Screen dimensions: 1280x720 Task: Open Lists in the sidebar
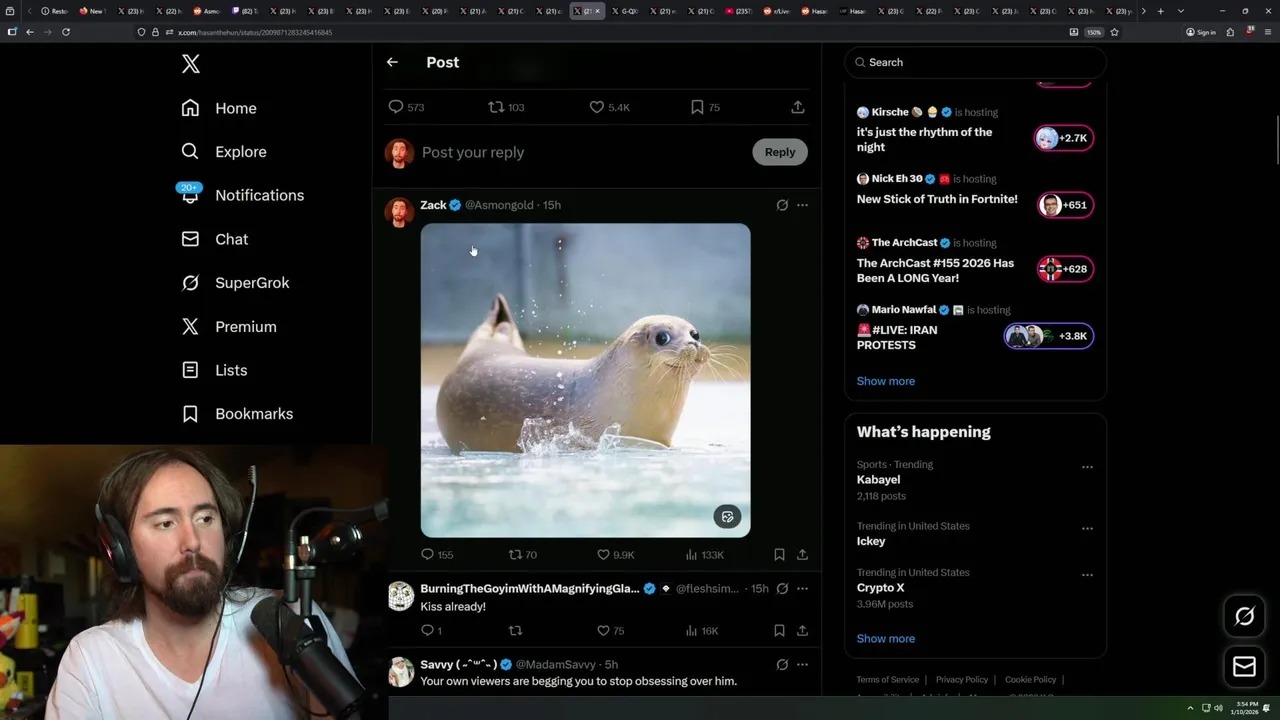tap(214, 370)
